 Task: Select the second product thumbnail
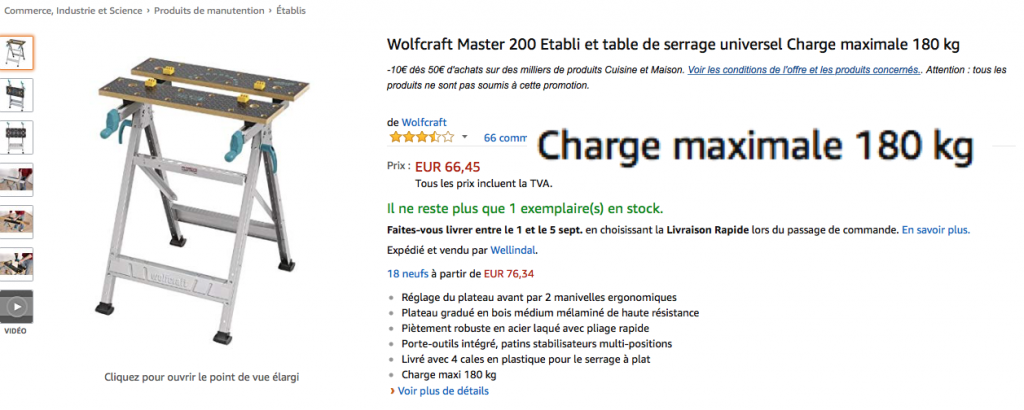click(16, 95)
